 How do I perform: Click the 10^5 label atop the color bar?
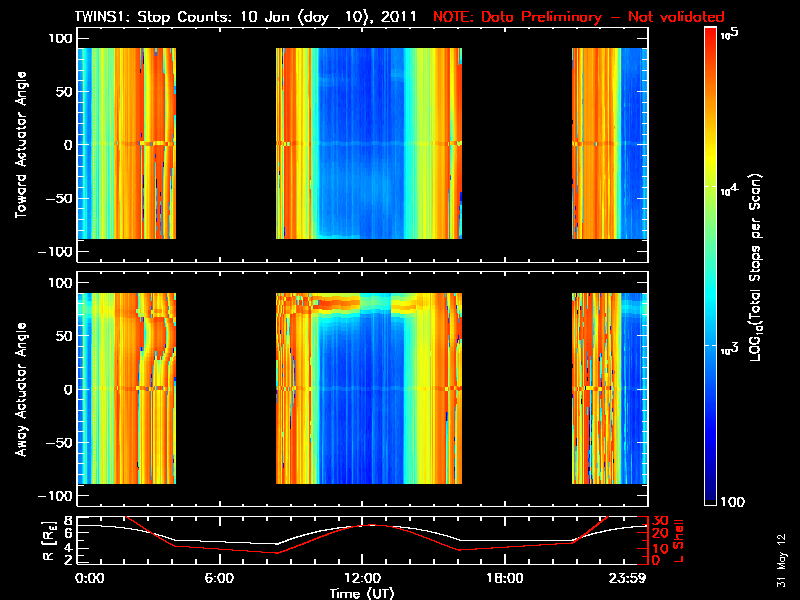point(729,33)
